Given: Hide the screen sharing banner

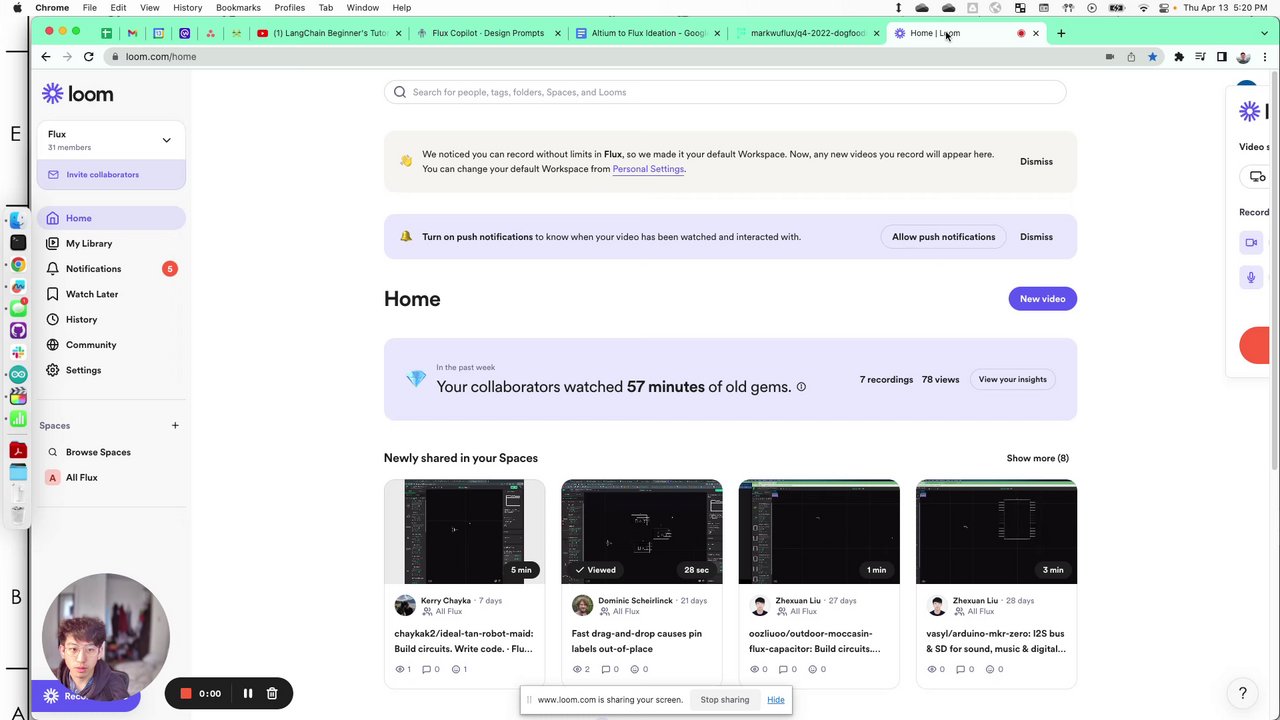Looking at the screenshot, I should [x=775, y=700].
